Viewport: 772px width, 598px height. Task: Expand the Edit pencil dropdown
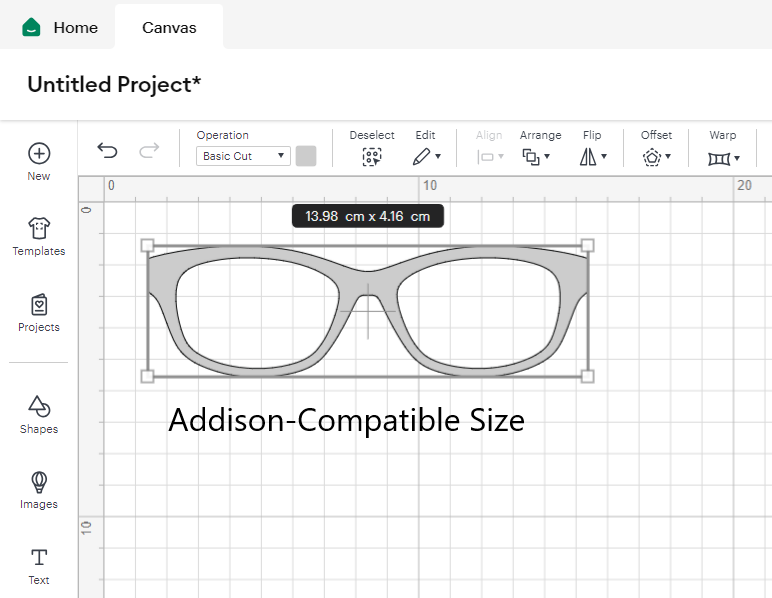pos(426,157)
